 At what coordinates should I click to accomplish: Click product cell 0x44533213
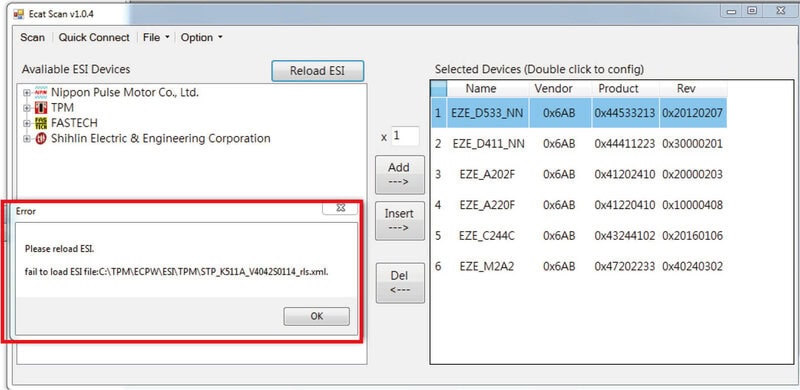click(624, 113)
